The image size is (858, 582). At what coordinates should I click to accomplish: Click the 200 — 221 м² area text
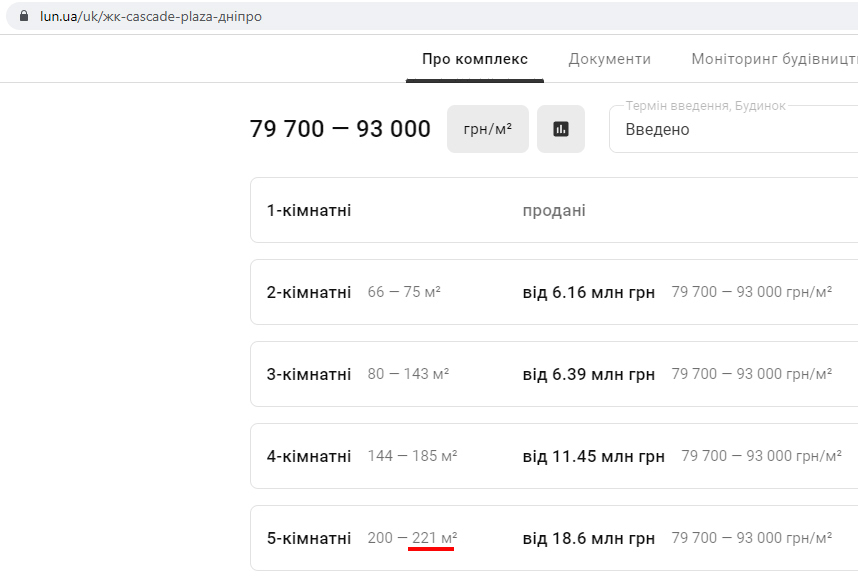(412, 538)
